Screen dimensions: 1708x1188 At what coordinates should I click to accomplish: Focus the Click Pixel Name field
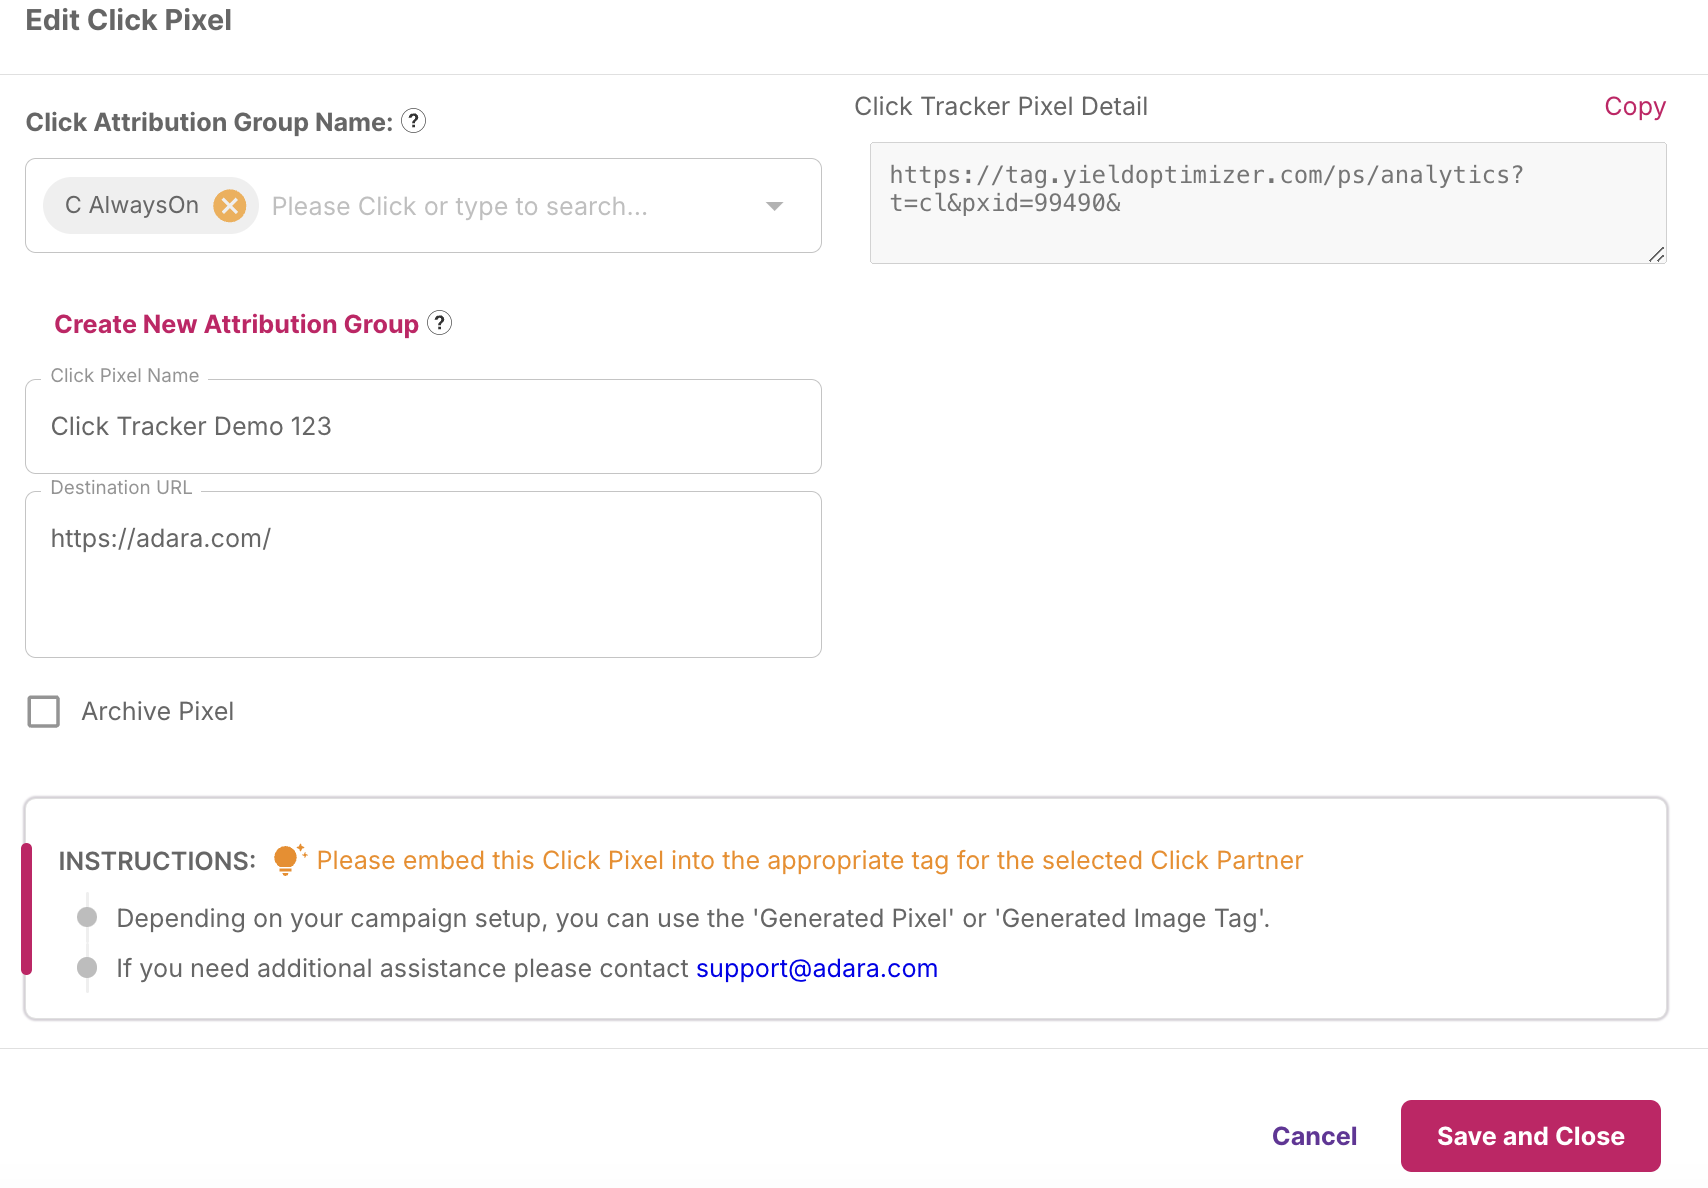point(423,426)
